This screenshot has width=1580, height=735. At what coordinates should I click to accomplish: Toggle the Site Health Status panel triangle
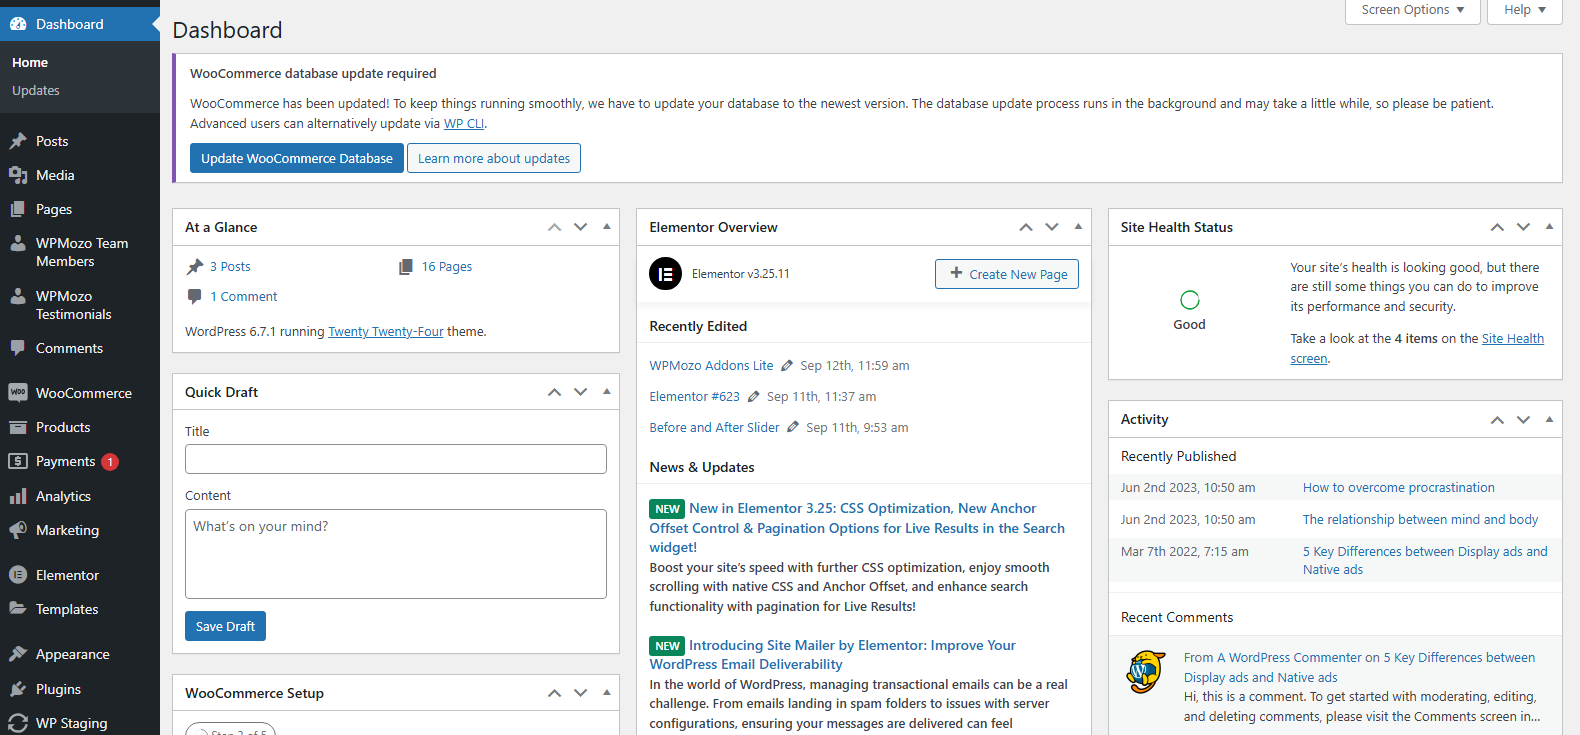[x=1549, y=227]
